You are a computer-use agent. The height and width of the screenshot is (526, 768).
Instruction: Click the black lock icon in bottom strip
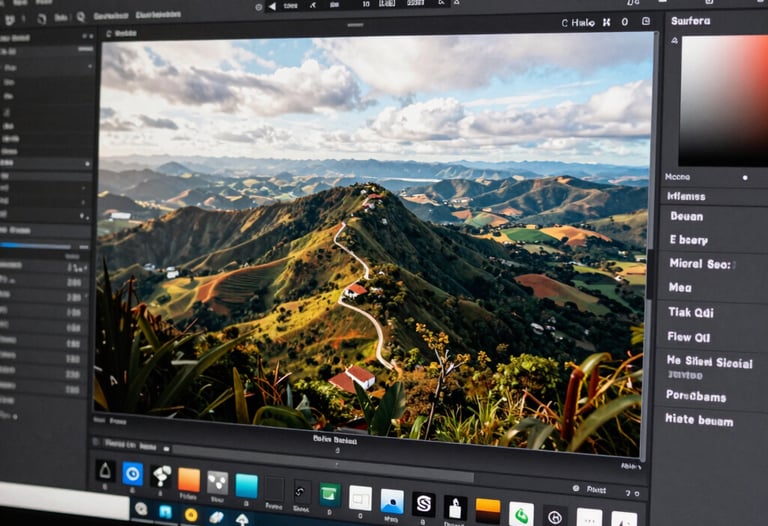(x=455, y=507)
